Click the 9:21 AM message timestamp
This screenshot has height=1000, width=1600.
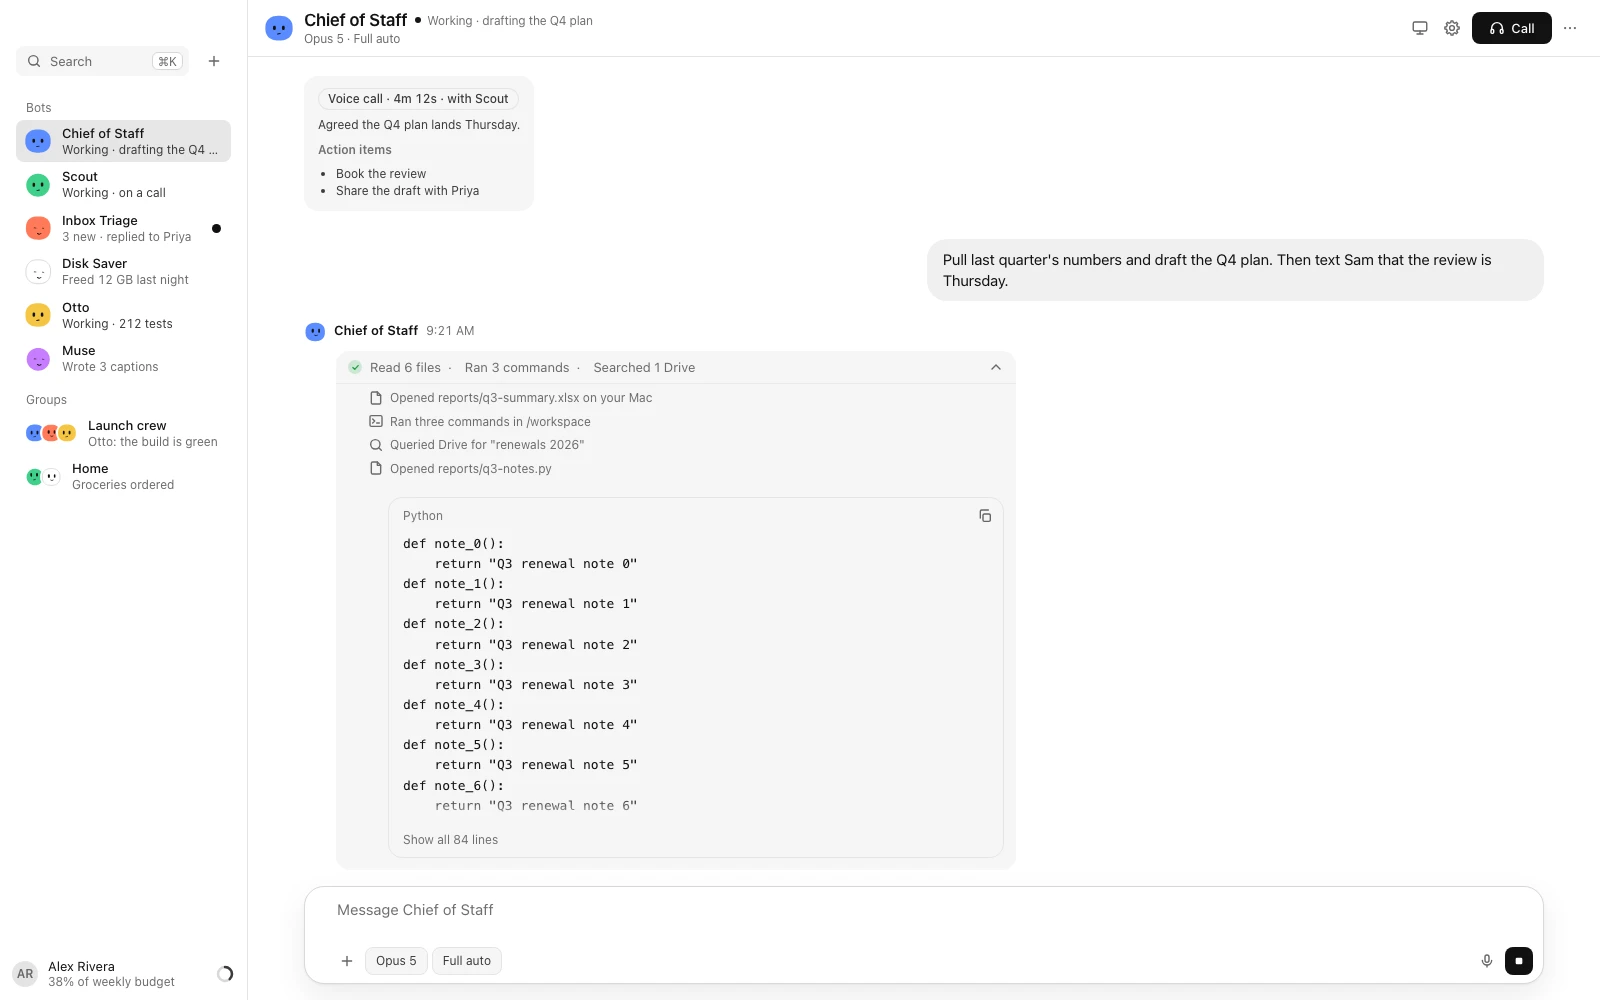450,331
